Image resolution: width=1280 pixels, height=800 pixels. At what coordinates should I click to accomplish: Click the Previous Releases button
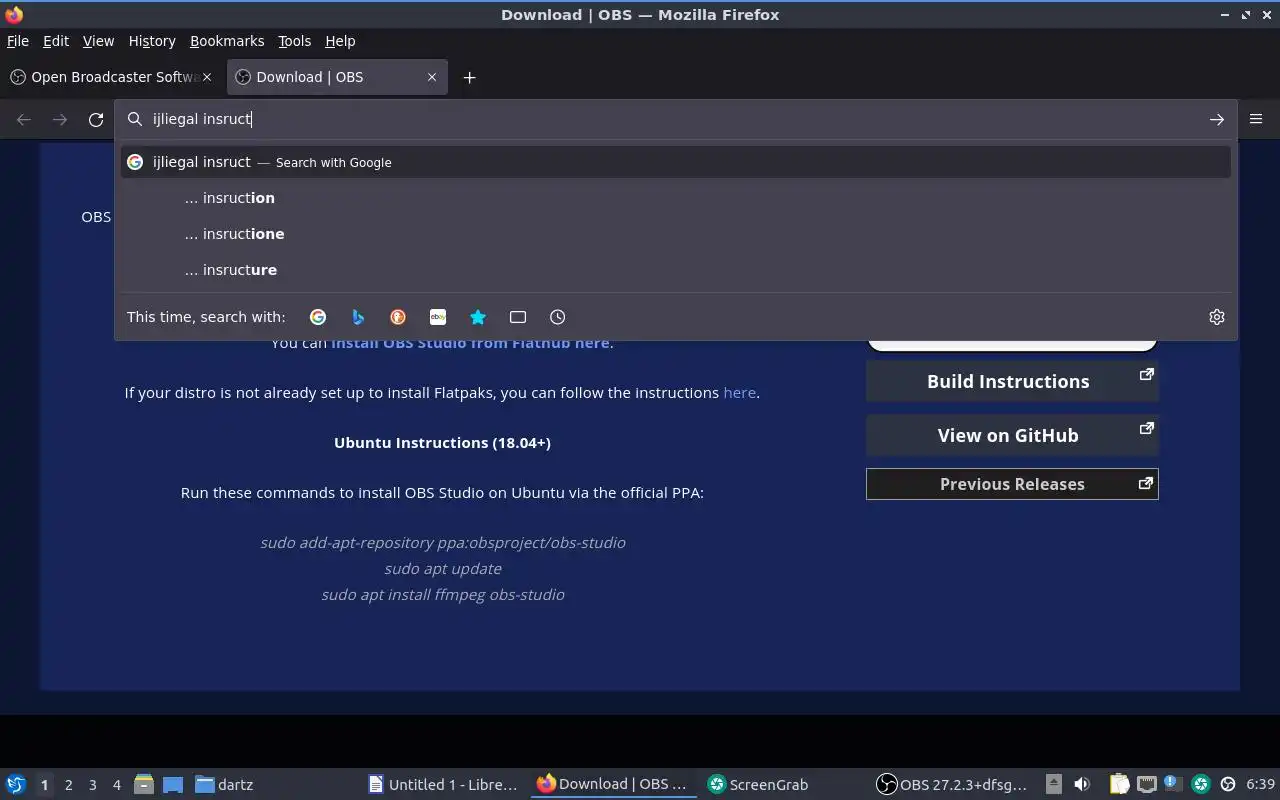tap(1012, 484)
